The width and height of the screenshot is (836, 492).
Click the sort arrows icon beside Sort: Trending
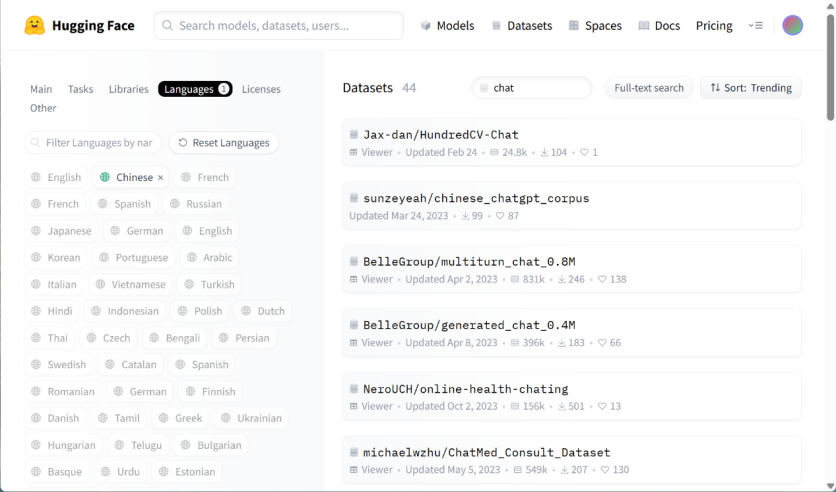(x=715, y=87)
